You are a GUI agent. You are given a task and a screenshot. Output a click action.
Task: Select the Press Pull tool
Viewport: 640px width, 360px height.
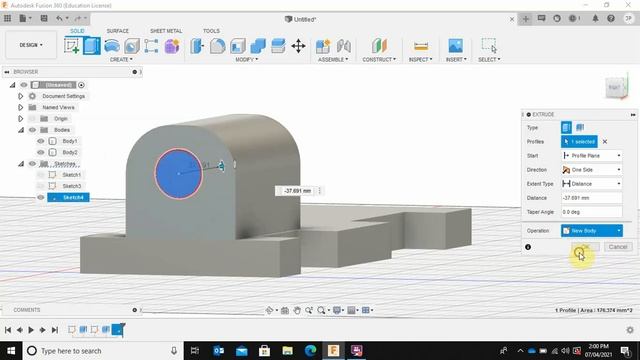click(197, 46)
